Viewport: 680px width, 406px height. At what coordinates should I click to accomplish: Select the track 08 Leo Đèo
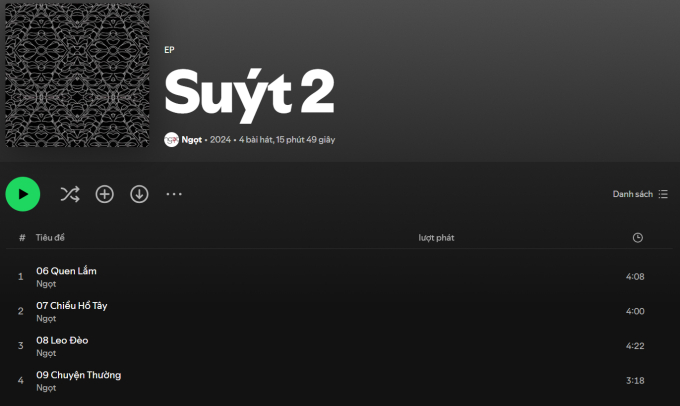62,341
